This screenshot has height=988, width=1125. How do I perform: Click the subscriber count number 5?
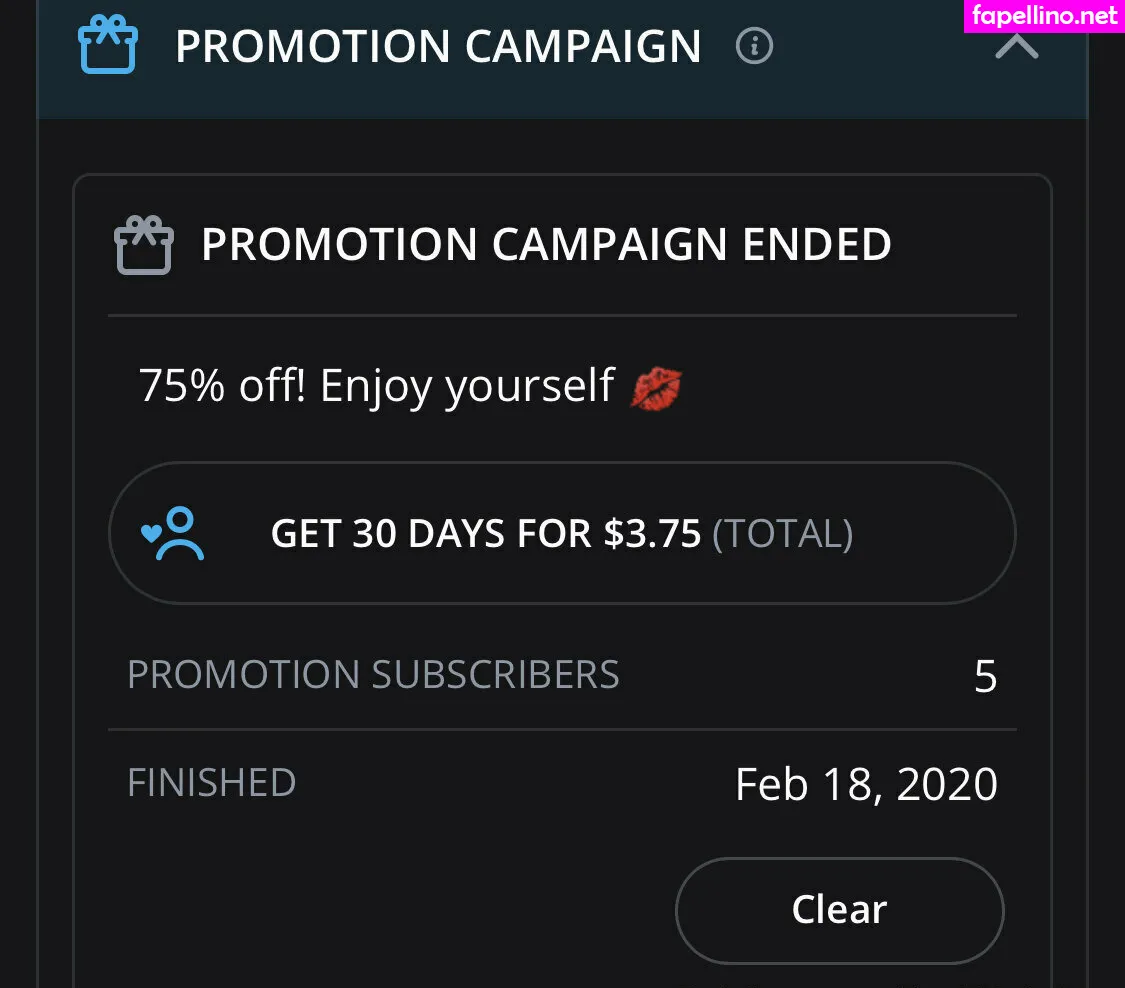(985, 677)
